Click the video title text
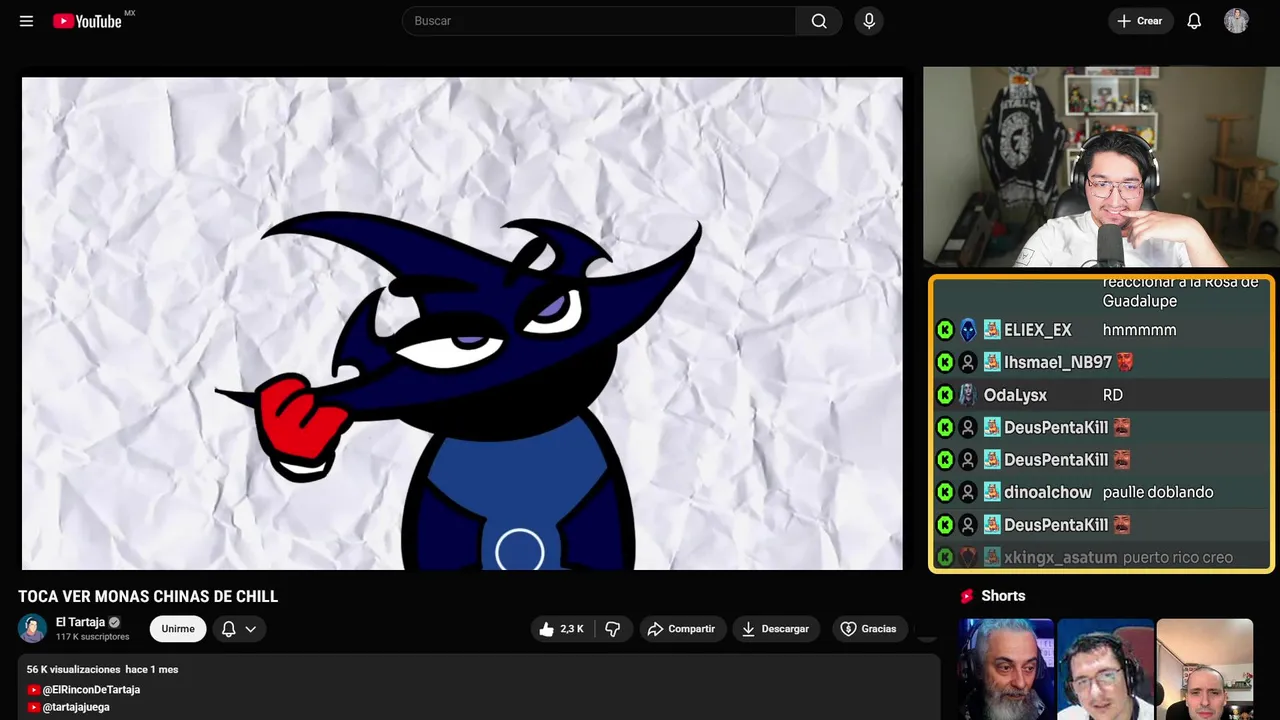 148,597
